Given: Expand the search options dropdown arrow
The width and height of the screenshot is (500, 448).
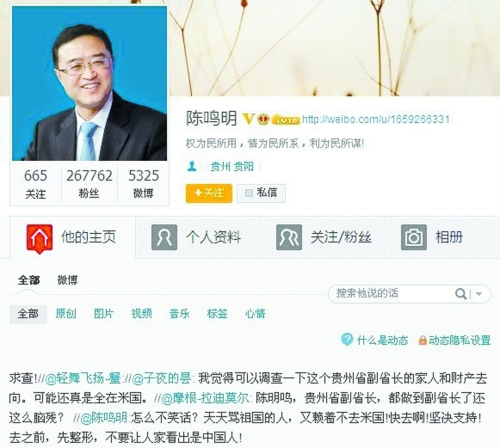Looking at the screenshot, I should 479,294.
